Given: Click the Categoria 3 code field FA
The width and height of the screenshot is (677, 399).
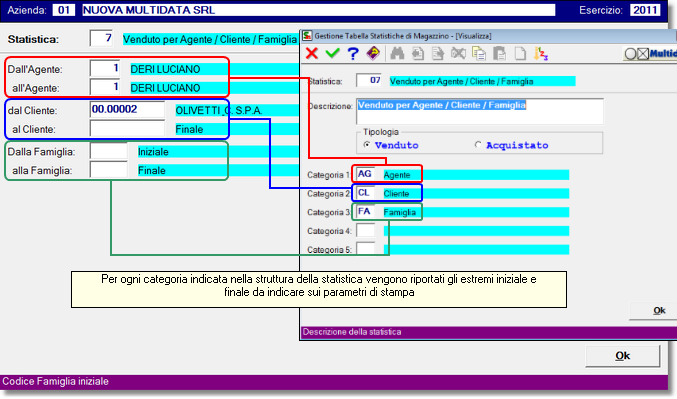Looking at the screenshot, I should [x=365, y=212].
